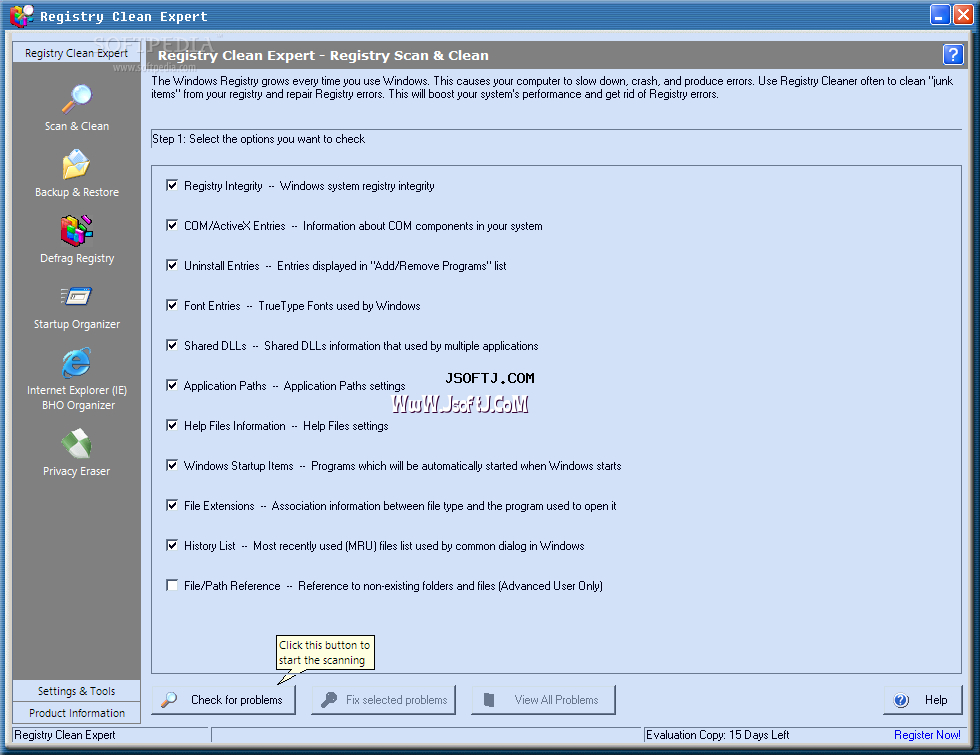Close the Registry Clean Expert window
The width and height of the screenshot is (980, 755).
963,15
